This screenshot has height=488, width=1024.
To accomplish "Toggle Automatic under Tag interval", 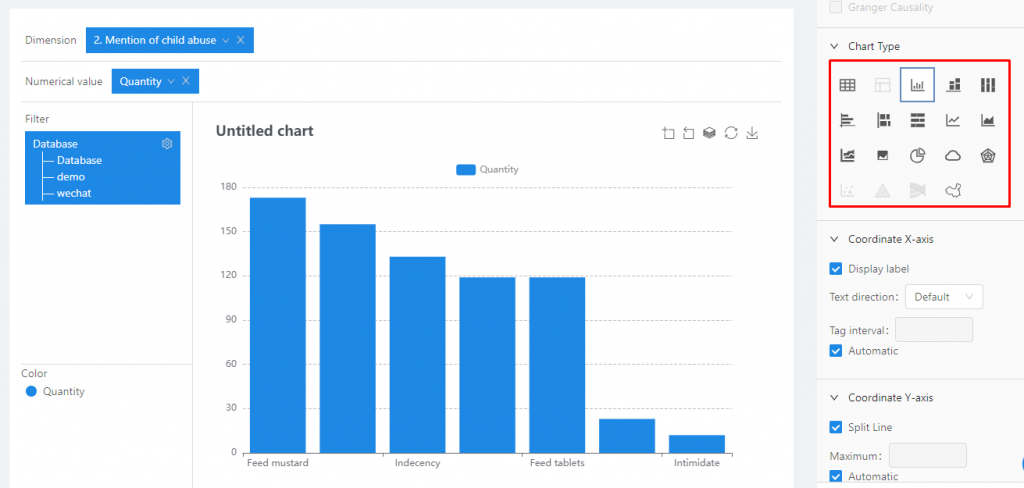I will point(836,351).
